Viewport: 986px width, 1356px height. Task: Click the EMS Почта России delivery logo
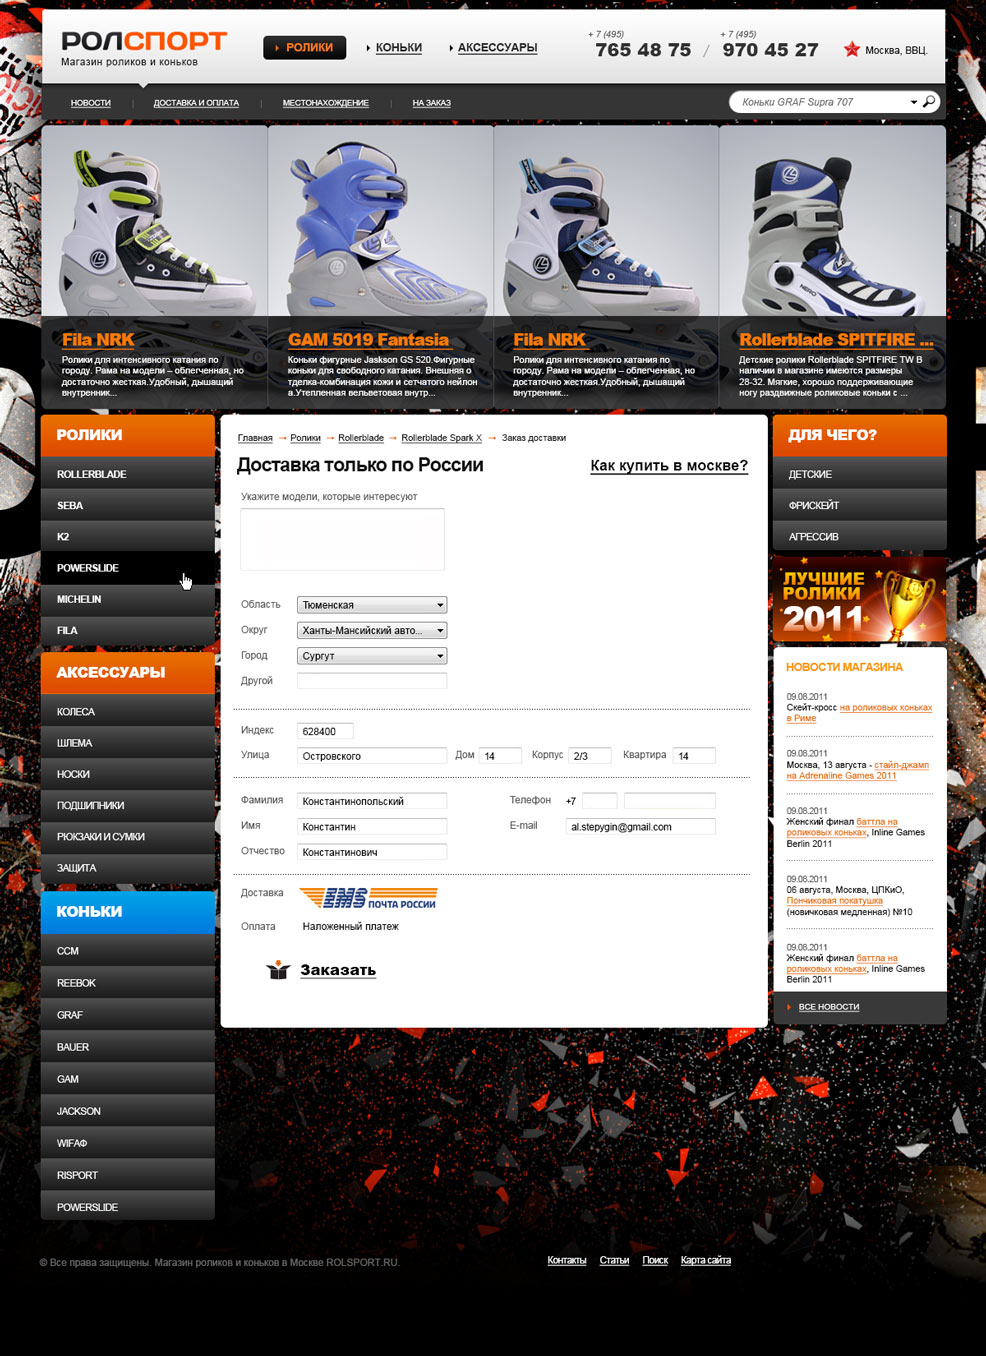(369, 897)
